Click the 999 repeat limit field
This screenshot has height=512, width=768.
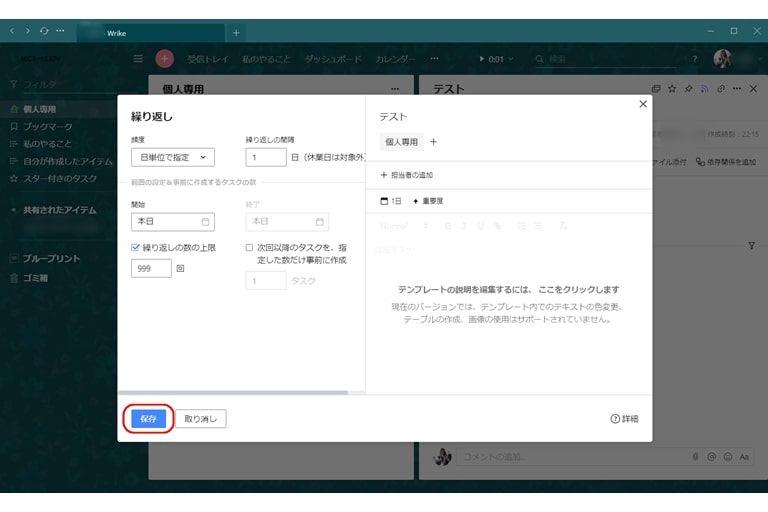pos(151,268)
